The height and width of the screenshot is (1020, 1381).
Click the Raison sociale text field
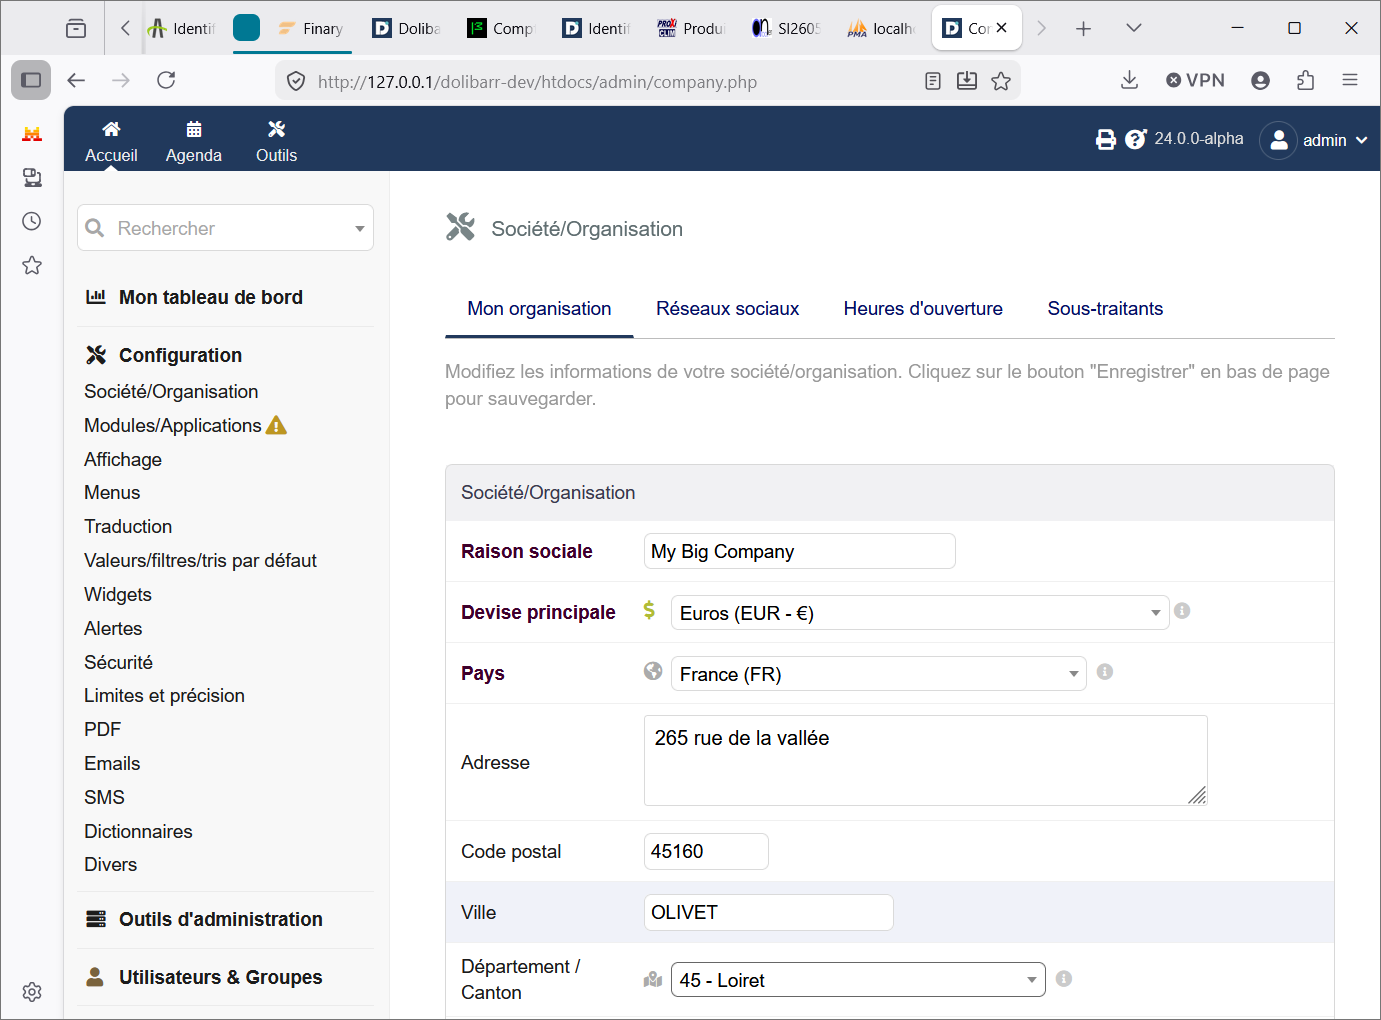800,551
